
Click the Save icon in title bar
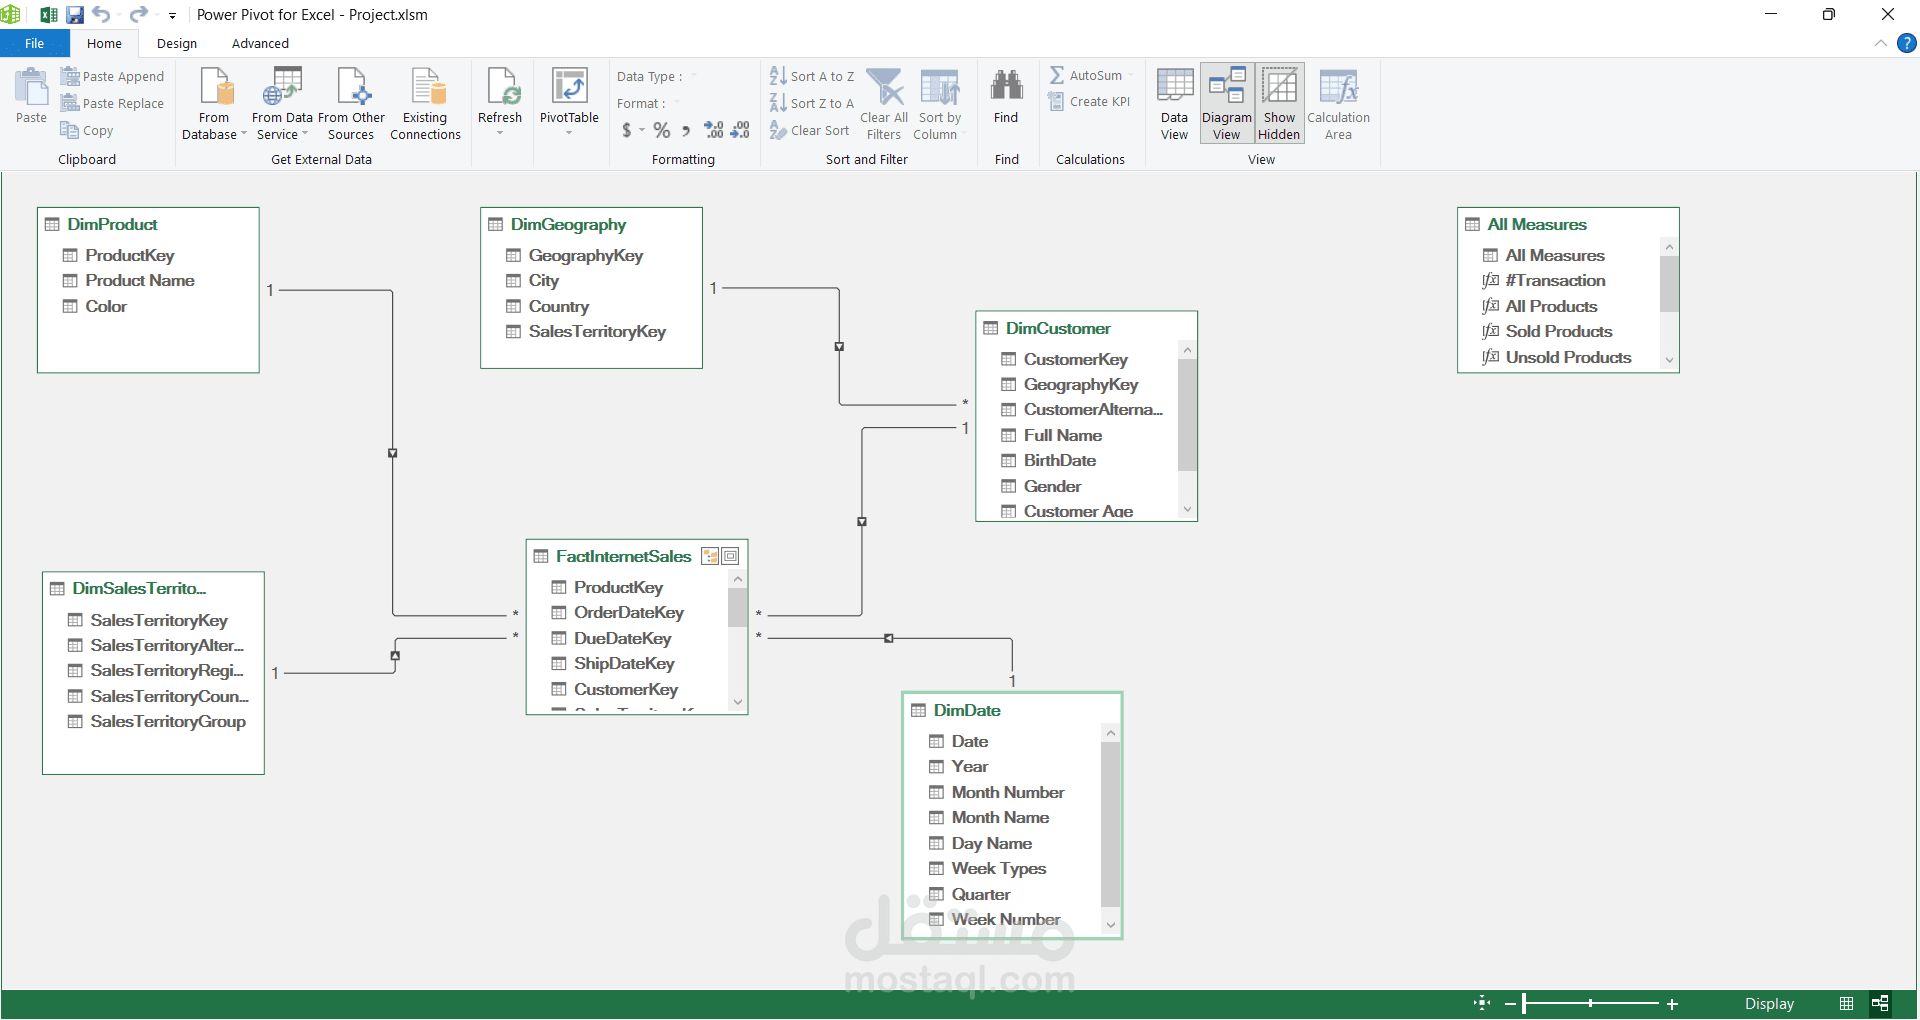tap(75, 15)
